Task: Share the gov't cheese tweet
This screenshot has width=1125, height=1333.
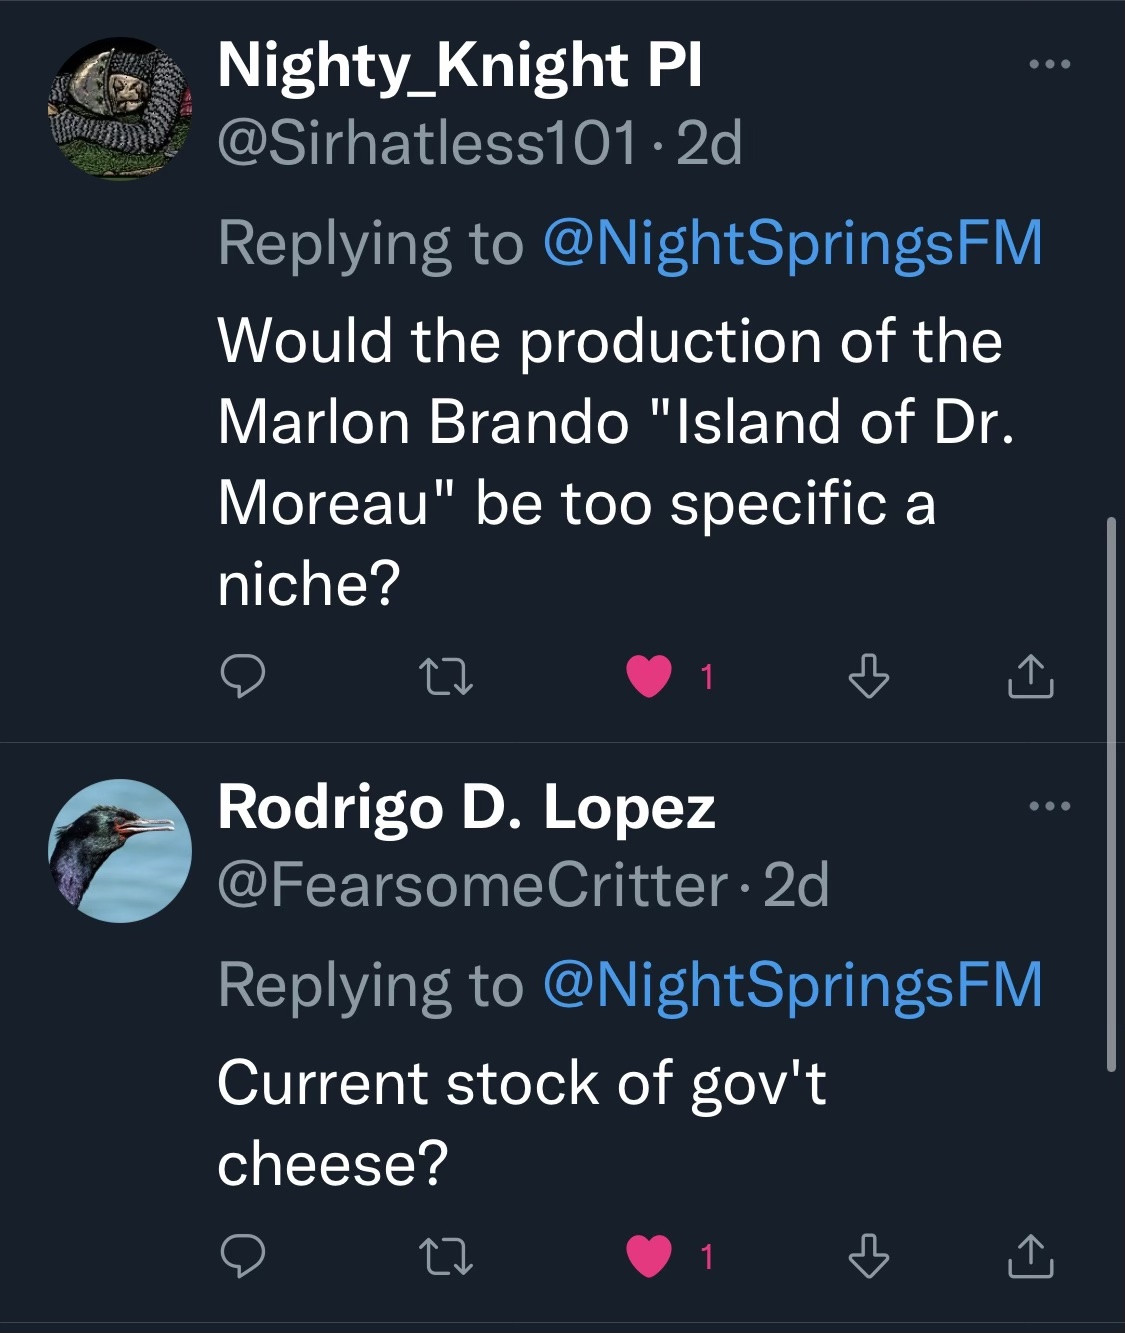Action: pos(1030,1256)
